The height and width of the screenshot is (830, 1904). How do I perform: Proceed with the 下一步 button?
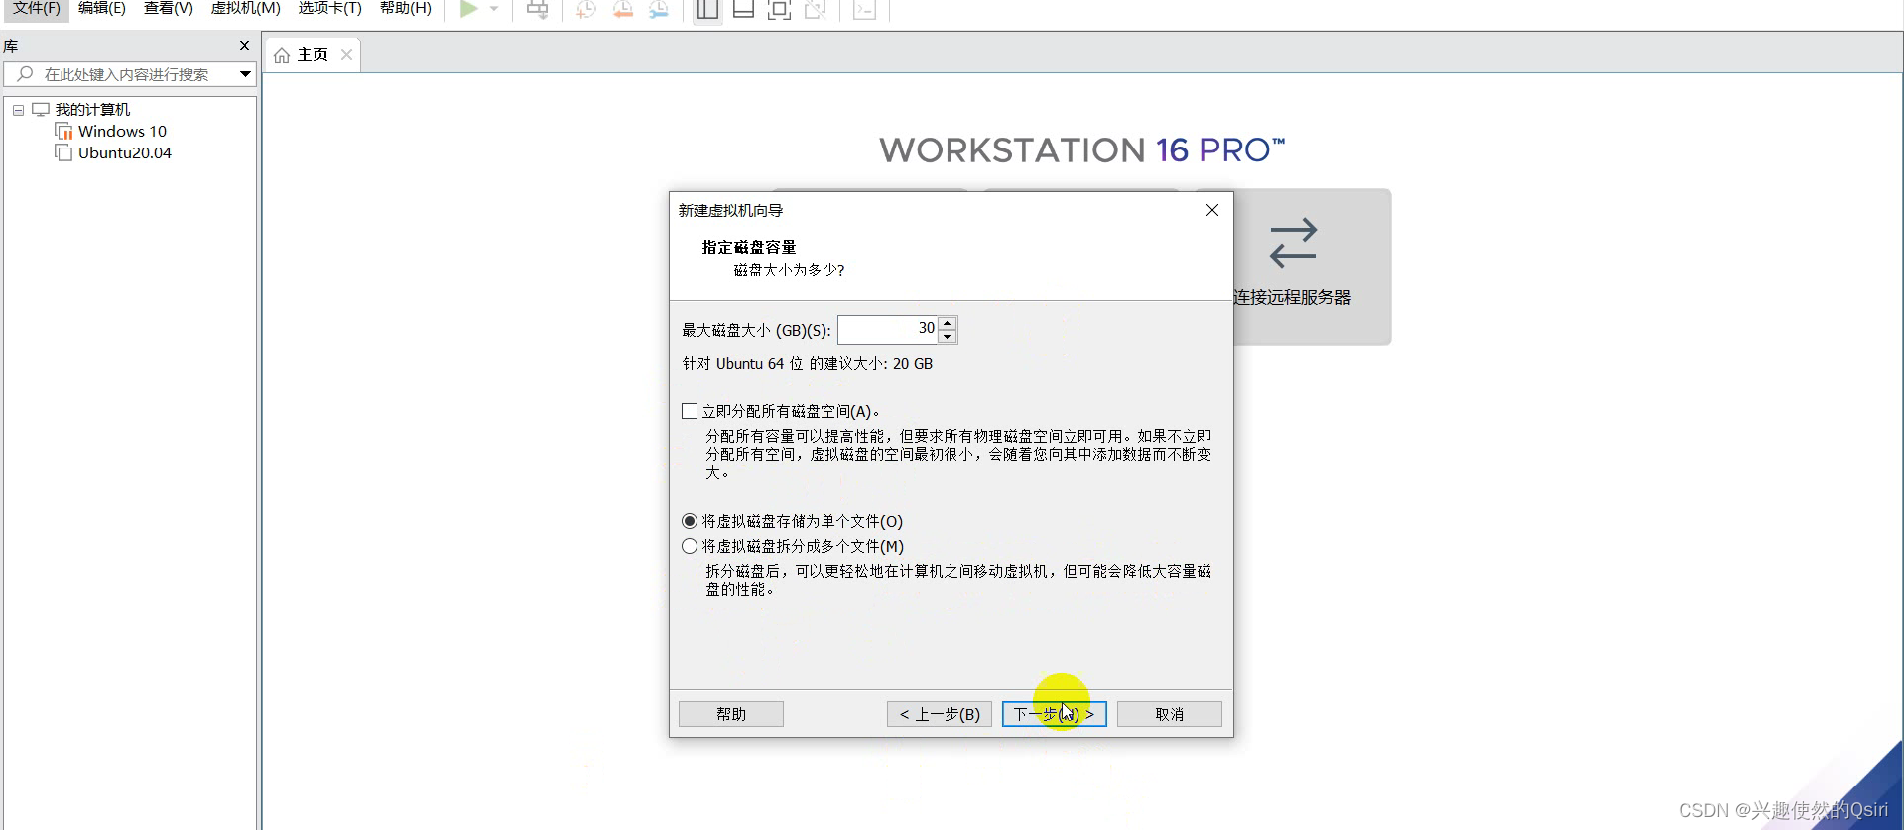point(1054,714)
